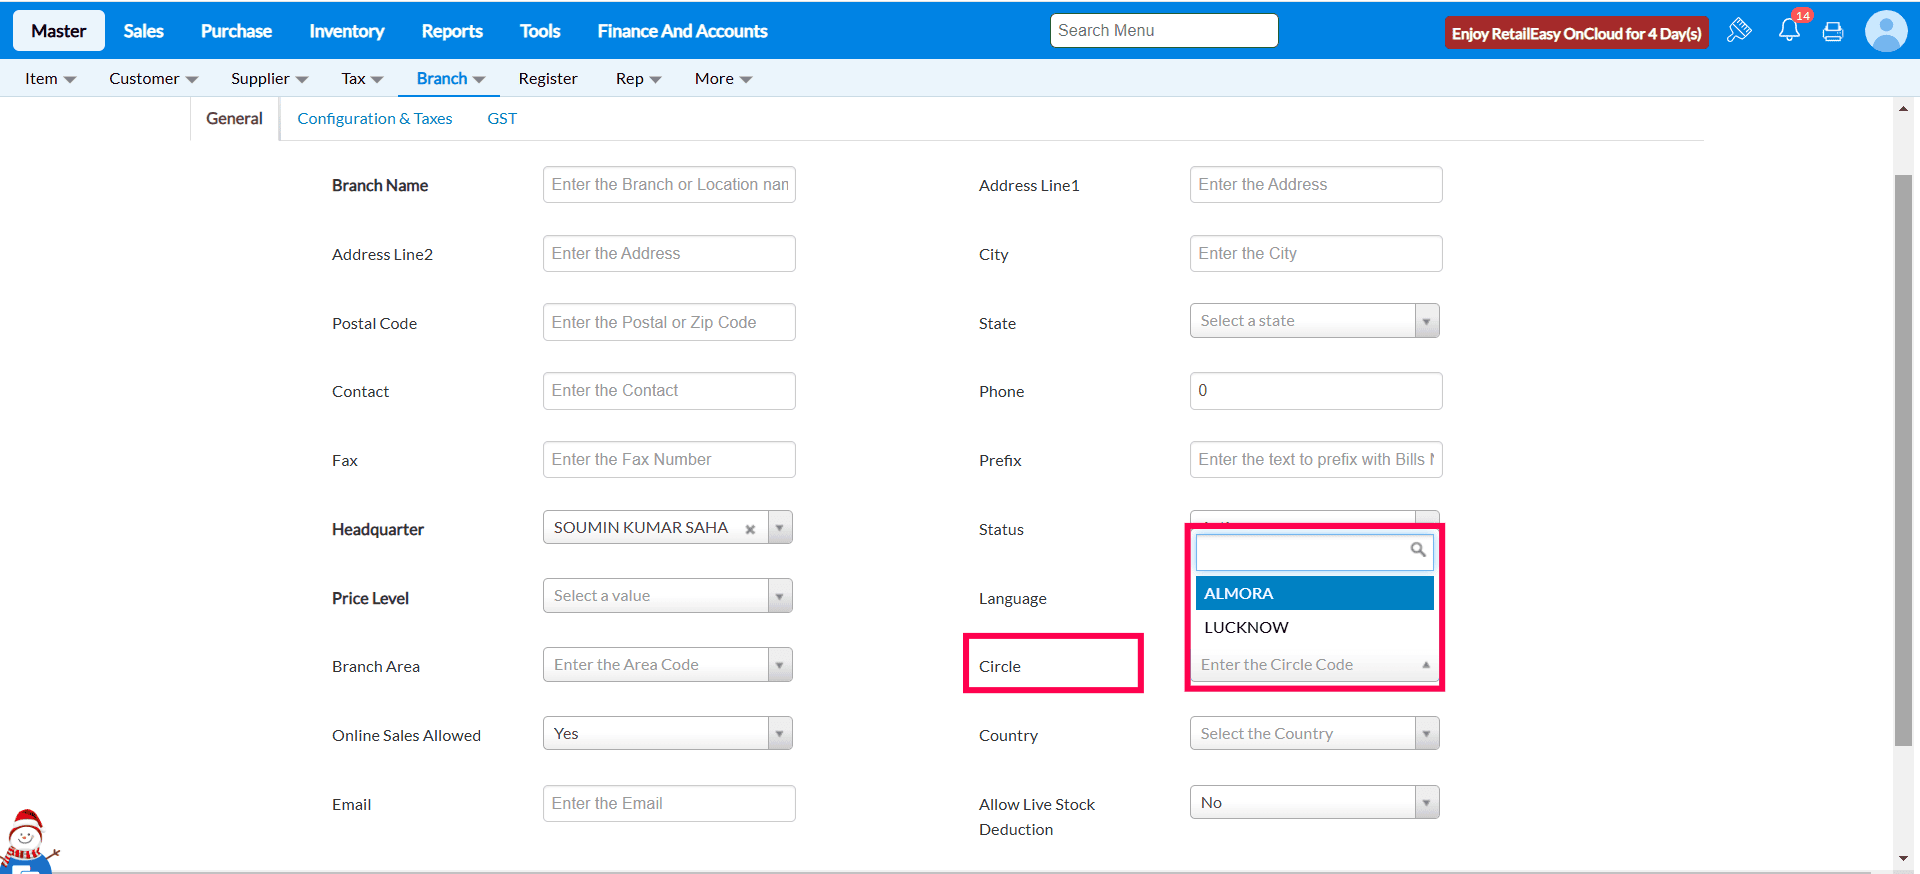
Task: Click the Enjoy RetailEasy OnCloud trial button
Action: coord(1576,33)
